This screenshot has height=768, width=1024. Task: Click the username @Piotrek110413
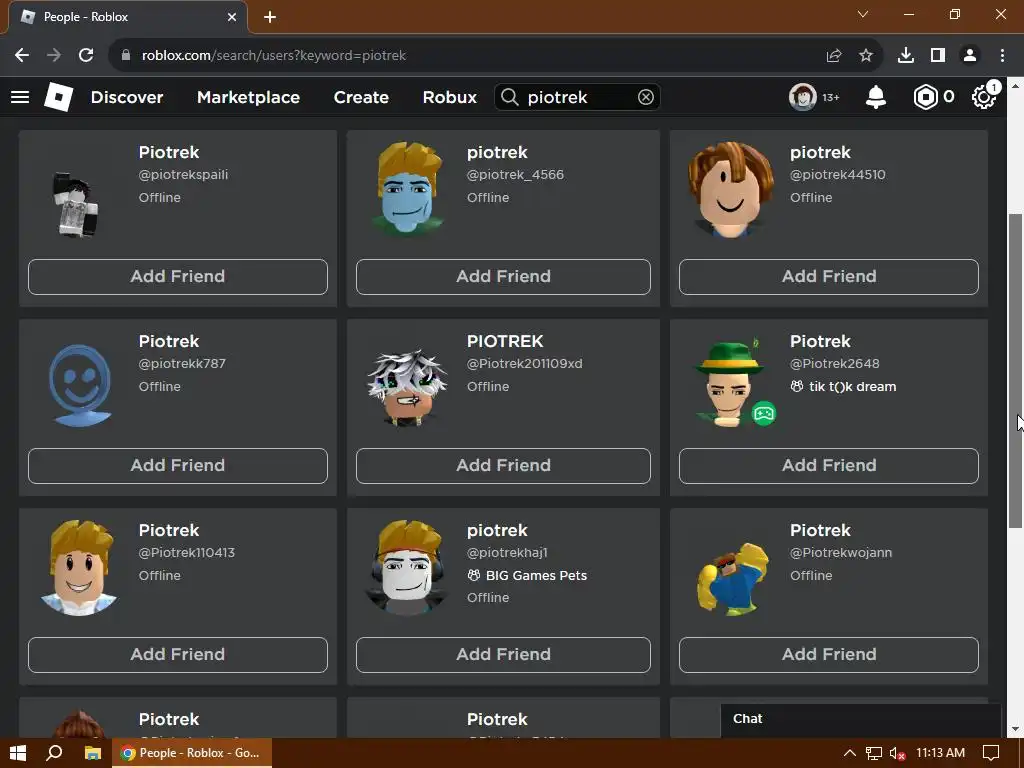186,552
